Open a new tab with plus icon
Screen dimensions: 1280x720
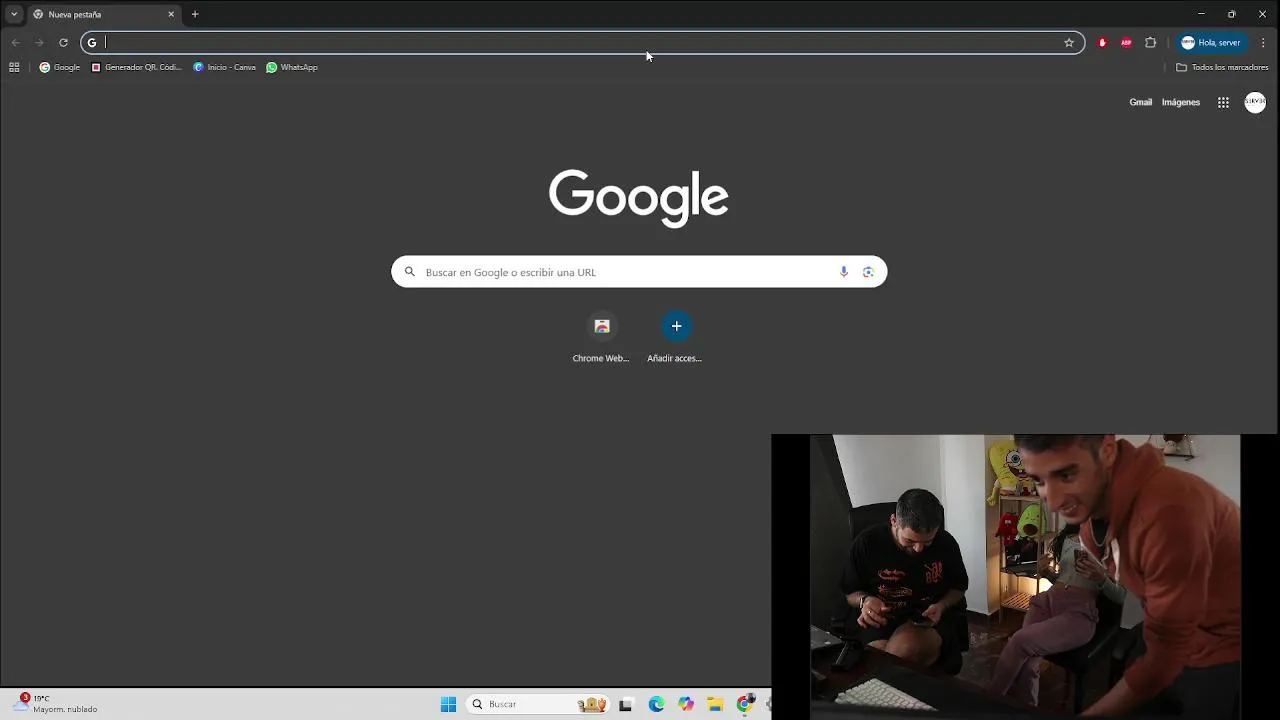point(195,14)
